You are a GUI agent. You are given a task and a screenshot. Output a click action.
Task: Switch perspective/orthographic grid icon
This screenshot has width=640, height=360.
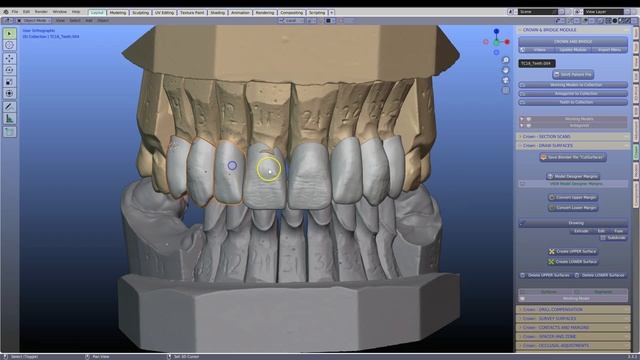(x=506, y=90)
